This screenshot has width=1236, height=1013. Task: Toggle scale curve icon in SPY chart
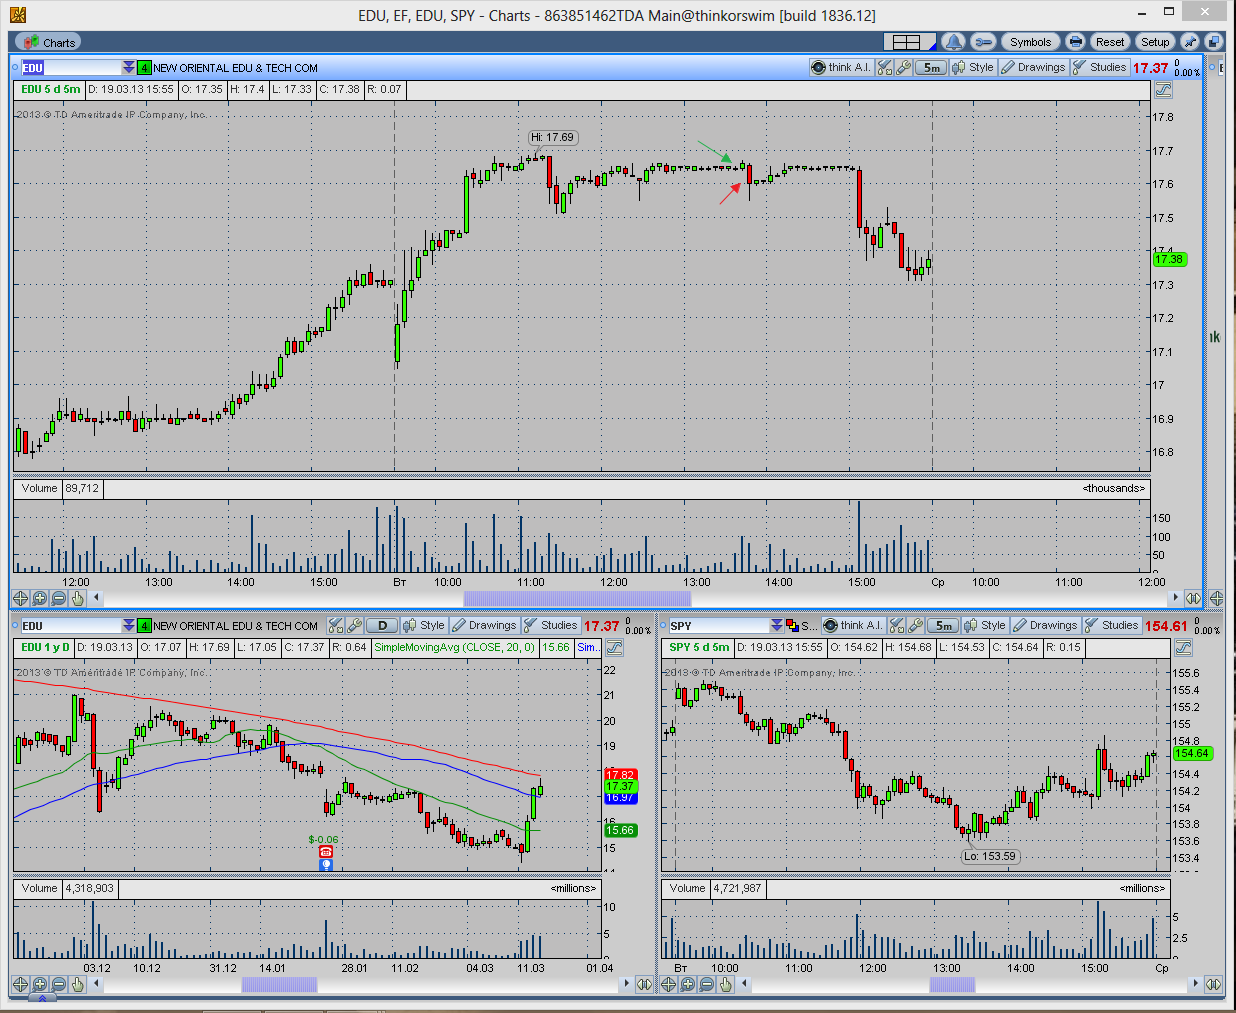point(1182,647)
